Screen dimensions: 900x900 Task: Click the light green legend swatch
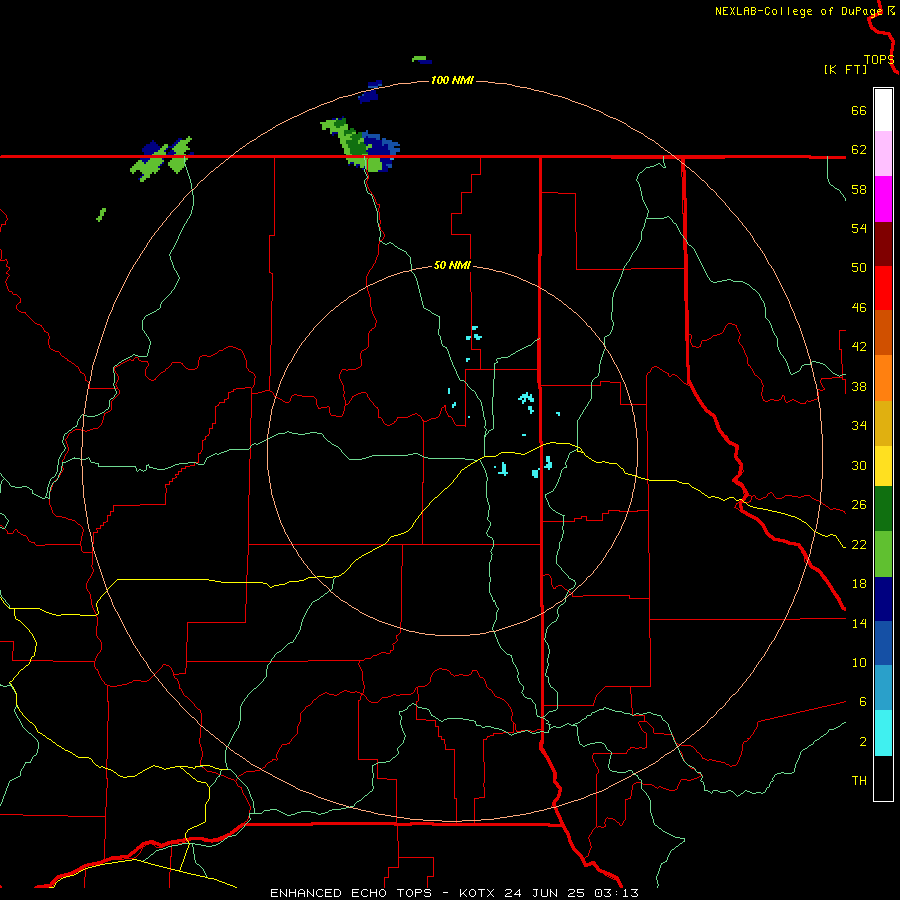(883, 554)
